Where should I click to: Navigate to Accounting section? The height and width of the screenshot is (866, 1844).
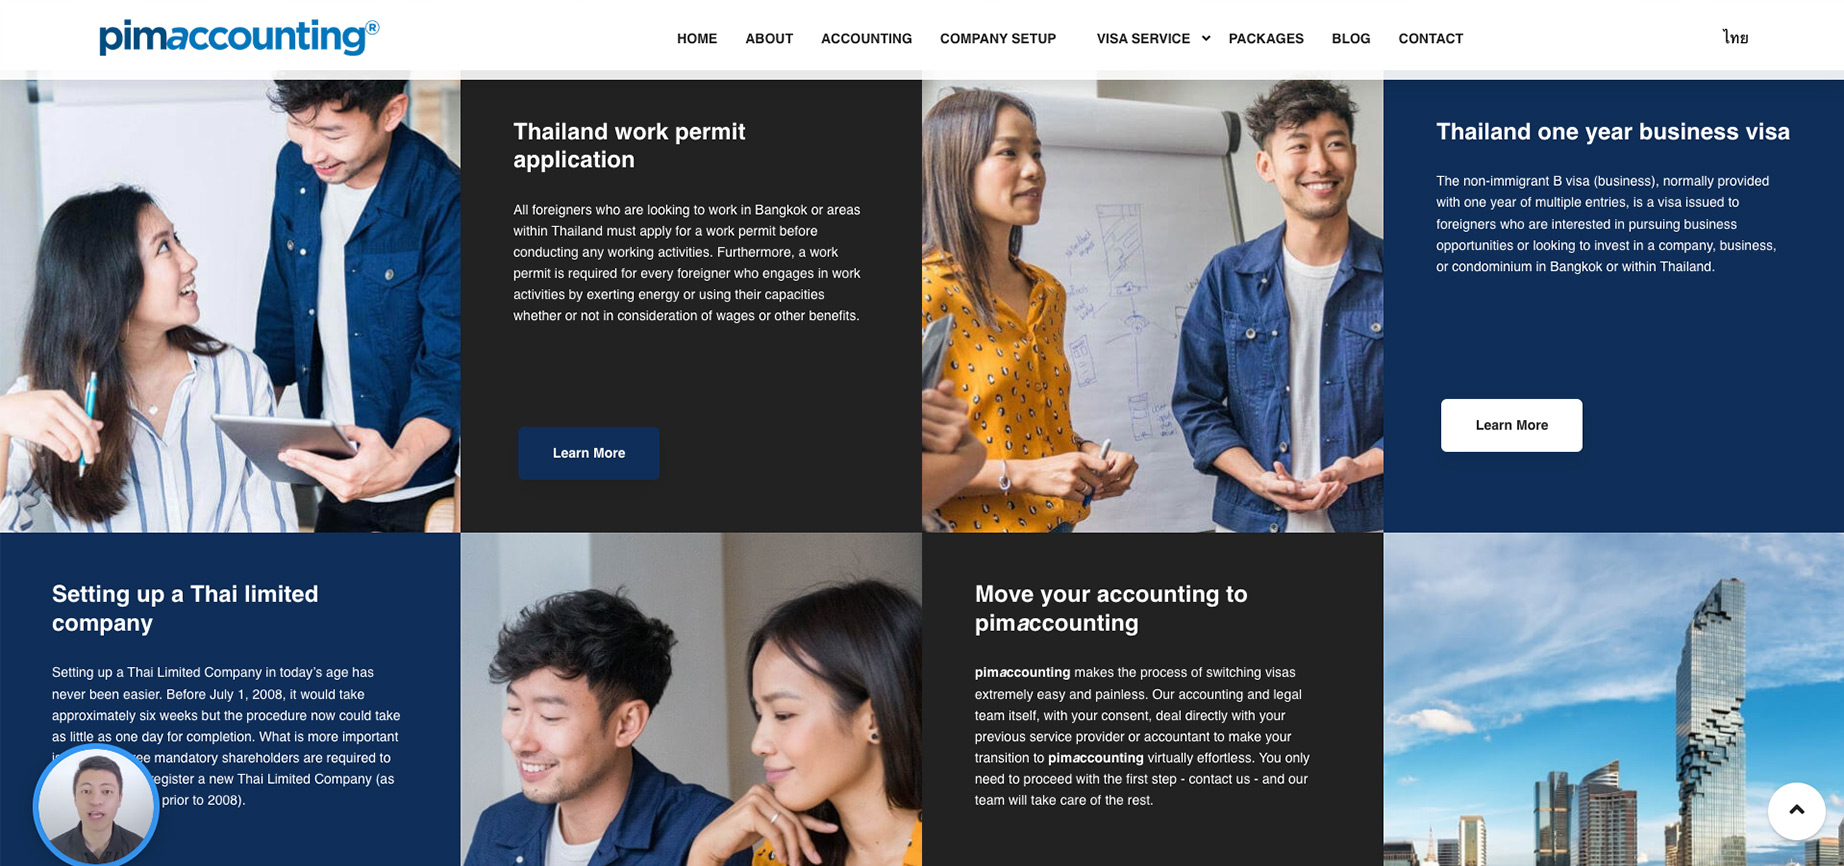[866, 39]
